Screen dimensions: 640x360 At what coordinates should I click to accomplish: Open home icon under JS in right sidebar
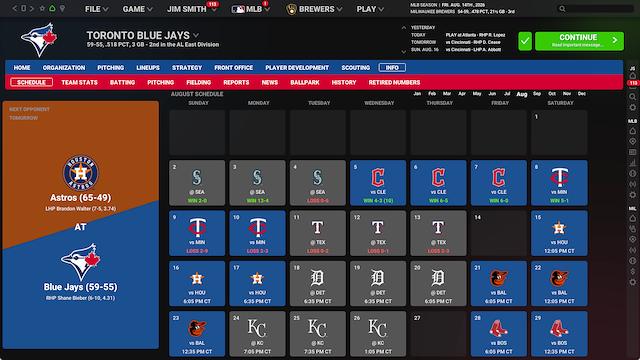click(x=632, y=76)
